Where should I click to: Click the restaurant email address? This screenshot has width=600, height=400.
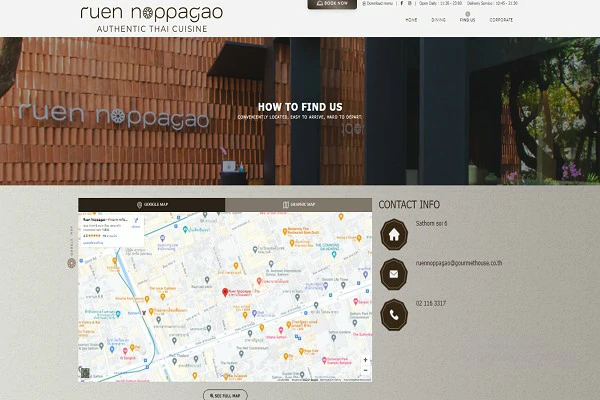pyautogui.click(x=459, y=263)
